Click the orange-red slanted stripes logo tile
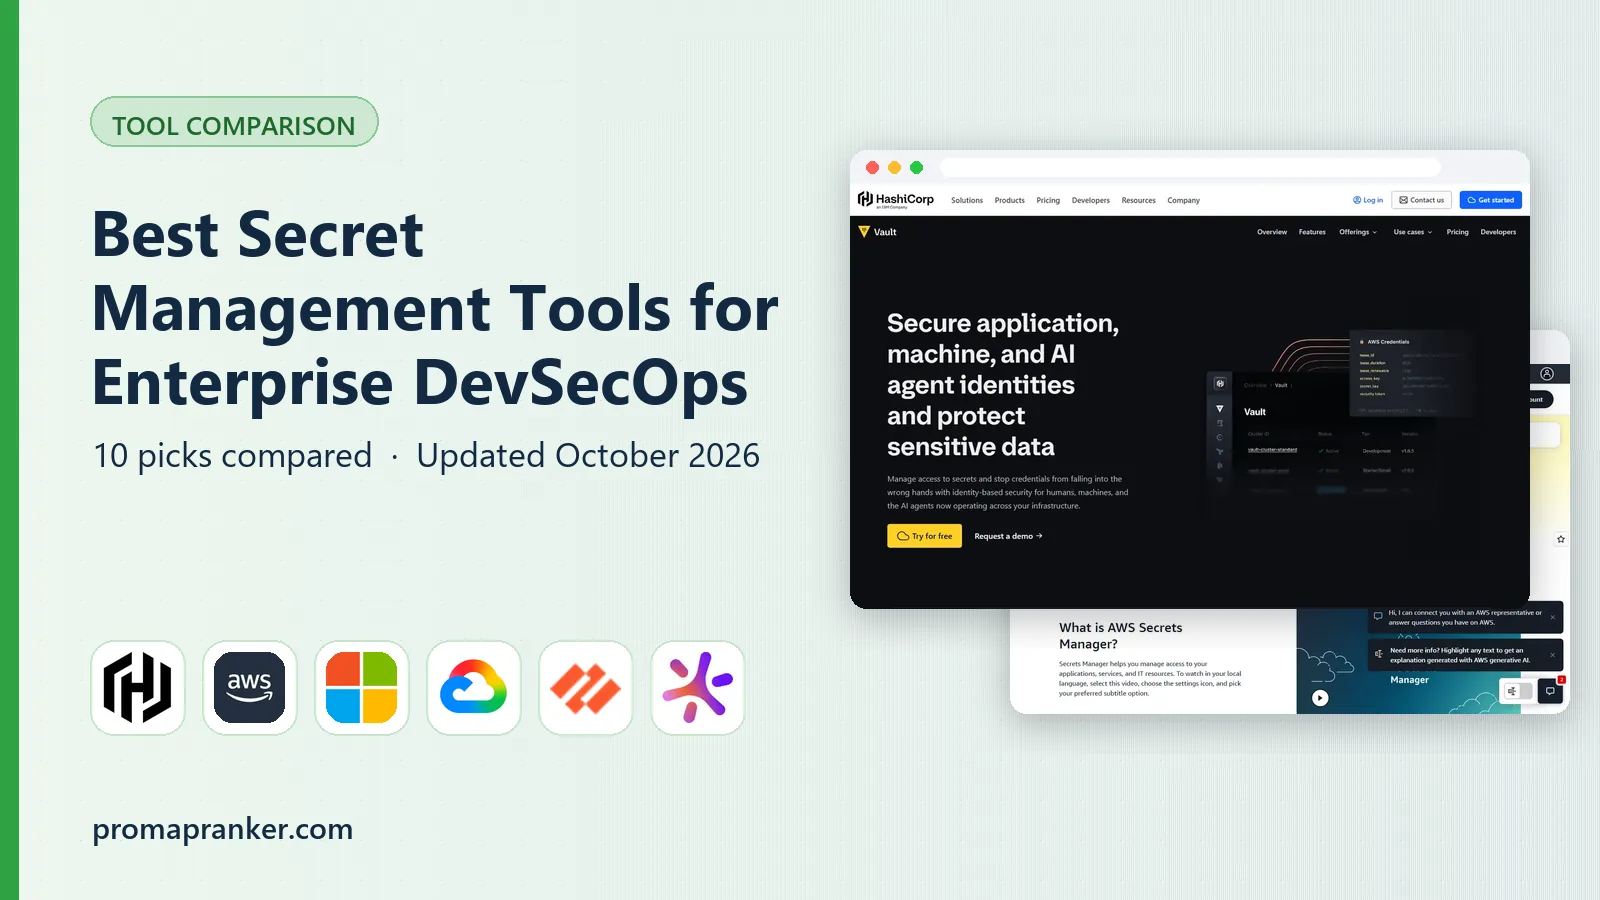 coord(586,688)
